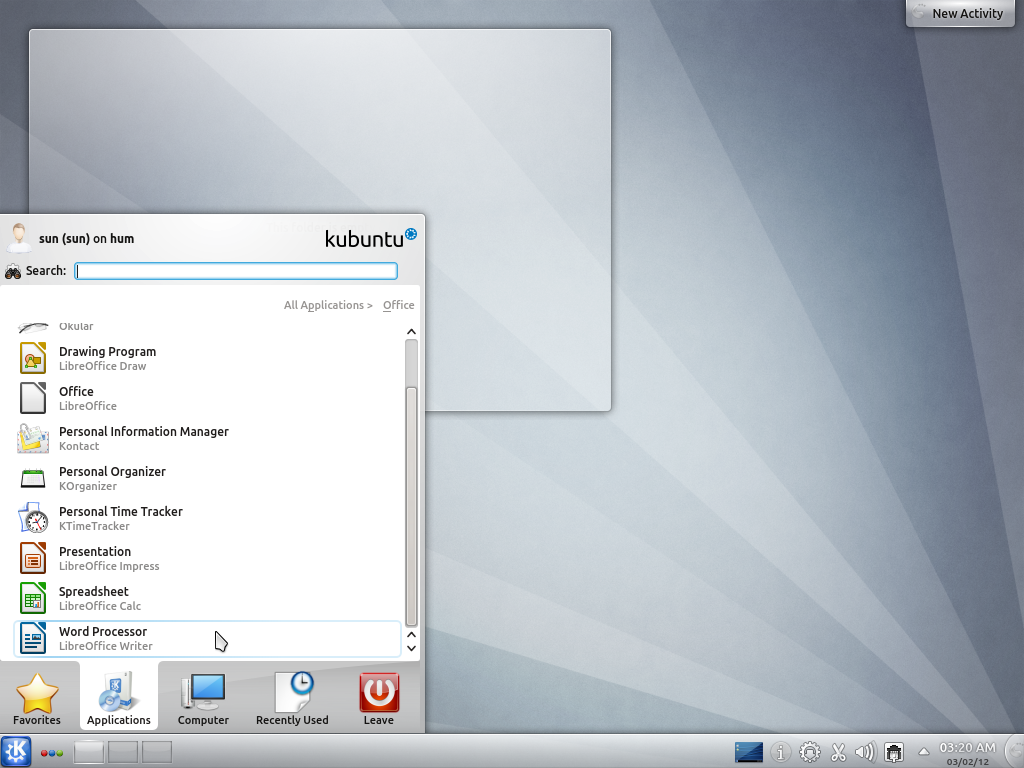1024x768 pixels.
Task: Click the K kickoff launcher button
Action: click(x=16, y=752)
